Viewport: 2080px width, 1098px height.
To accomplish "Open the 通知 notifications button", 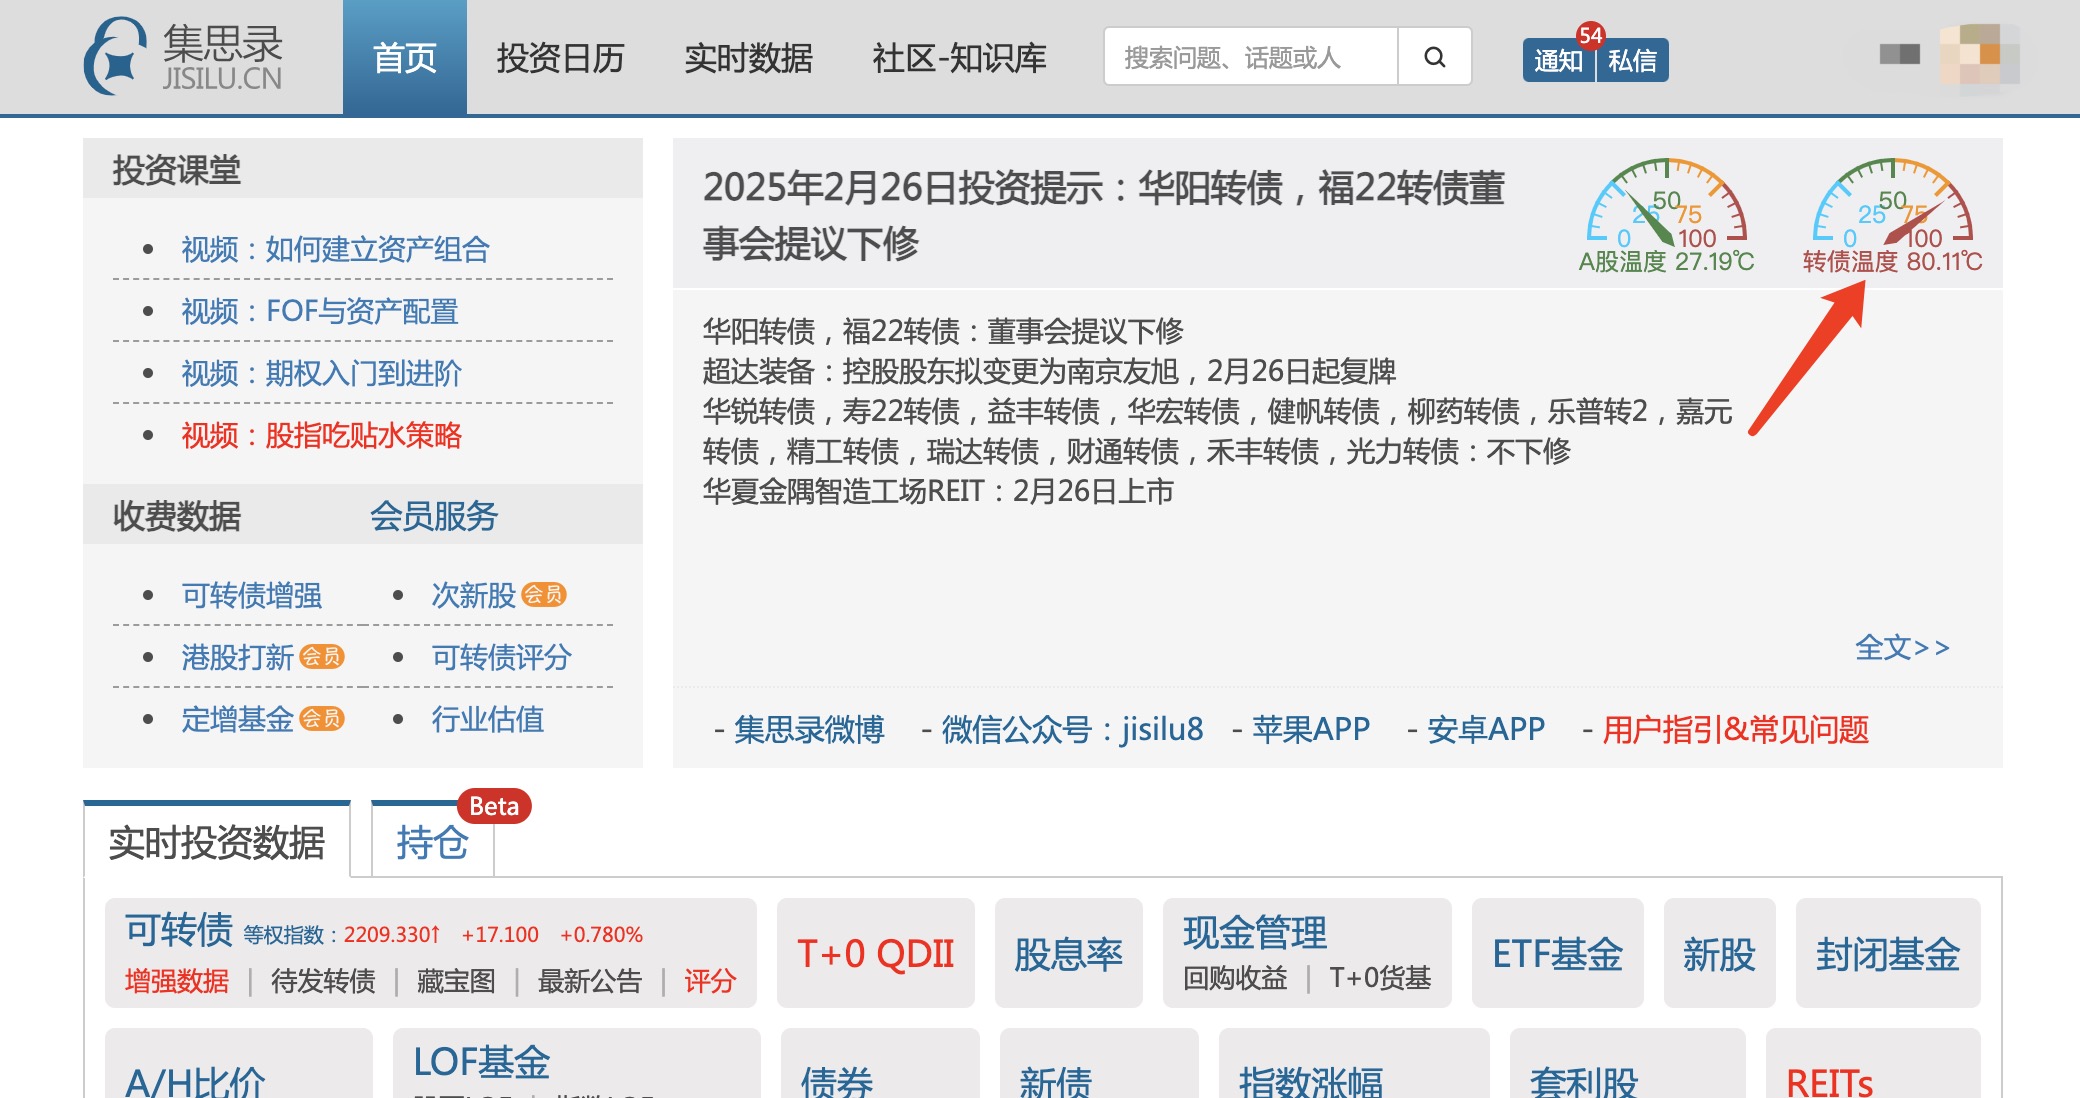I will click(x=1558, y=61).
